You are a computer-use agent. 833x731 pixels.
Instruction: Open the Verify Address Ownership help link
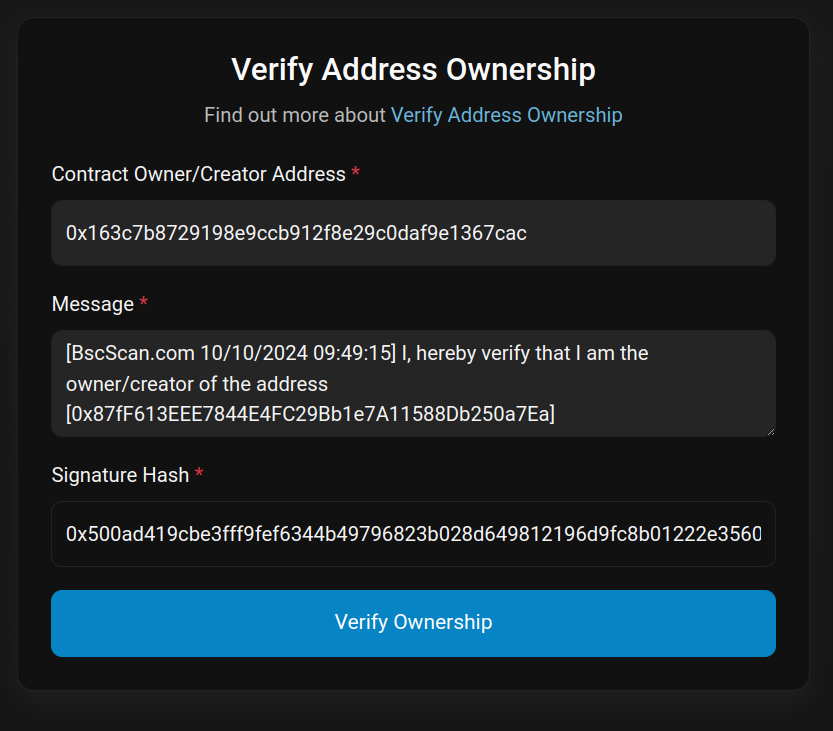click(x=506, y=115)
